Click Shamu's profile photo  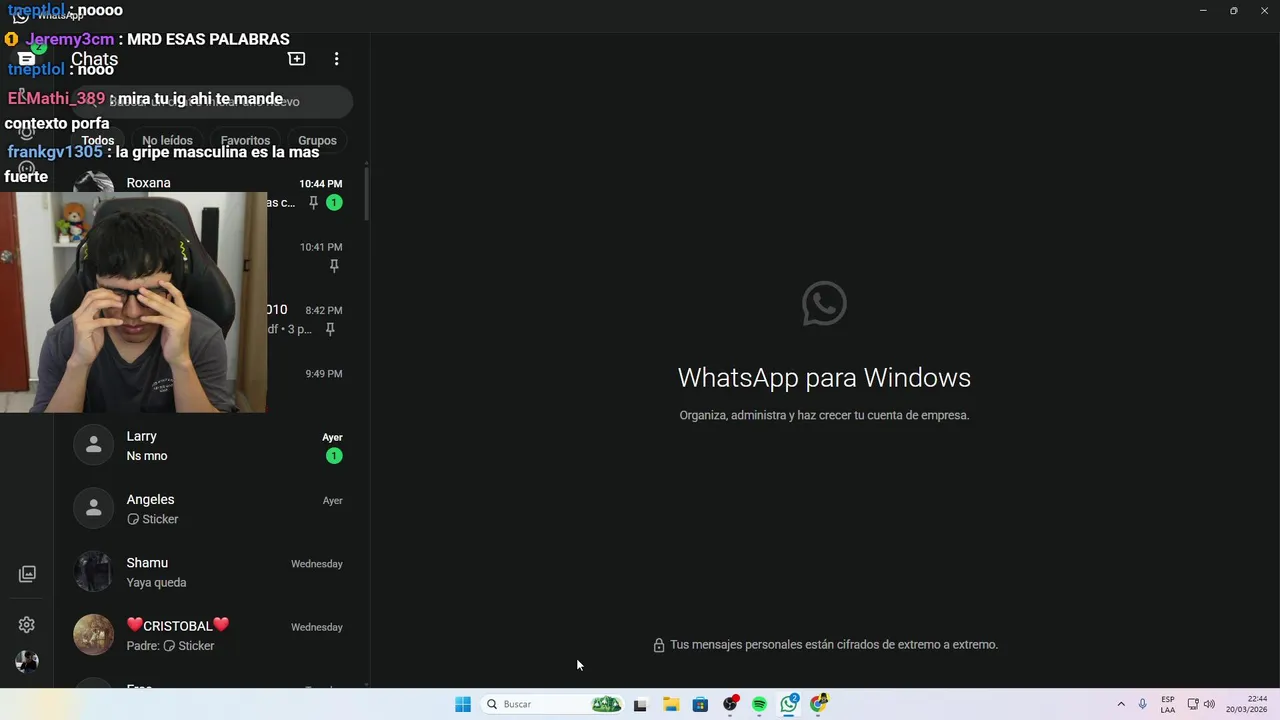[x=94, y=572]
